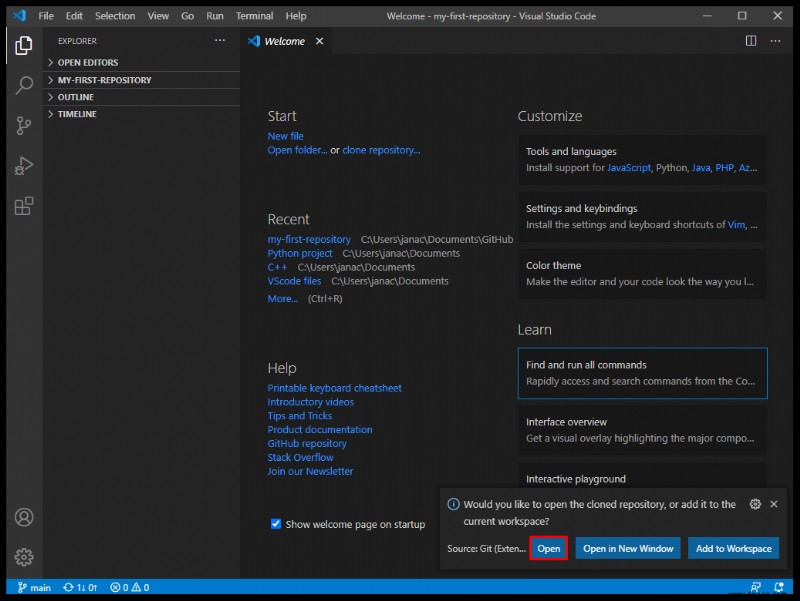Image resolution: width=800 pixels, height=601 pixels.
Task: Click the feedback icon in status bar
Action: (756, 588)
